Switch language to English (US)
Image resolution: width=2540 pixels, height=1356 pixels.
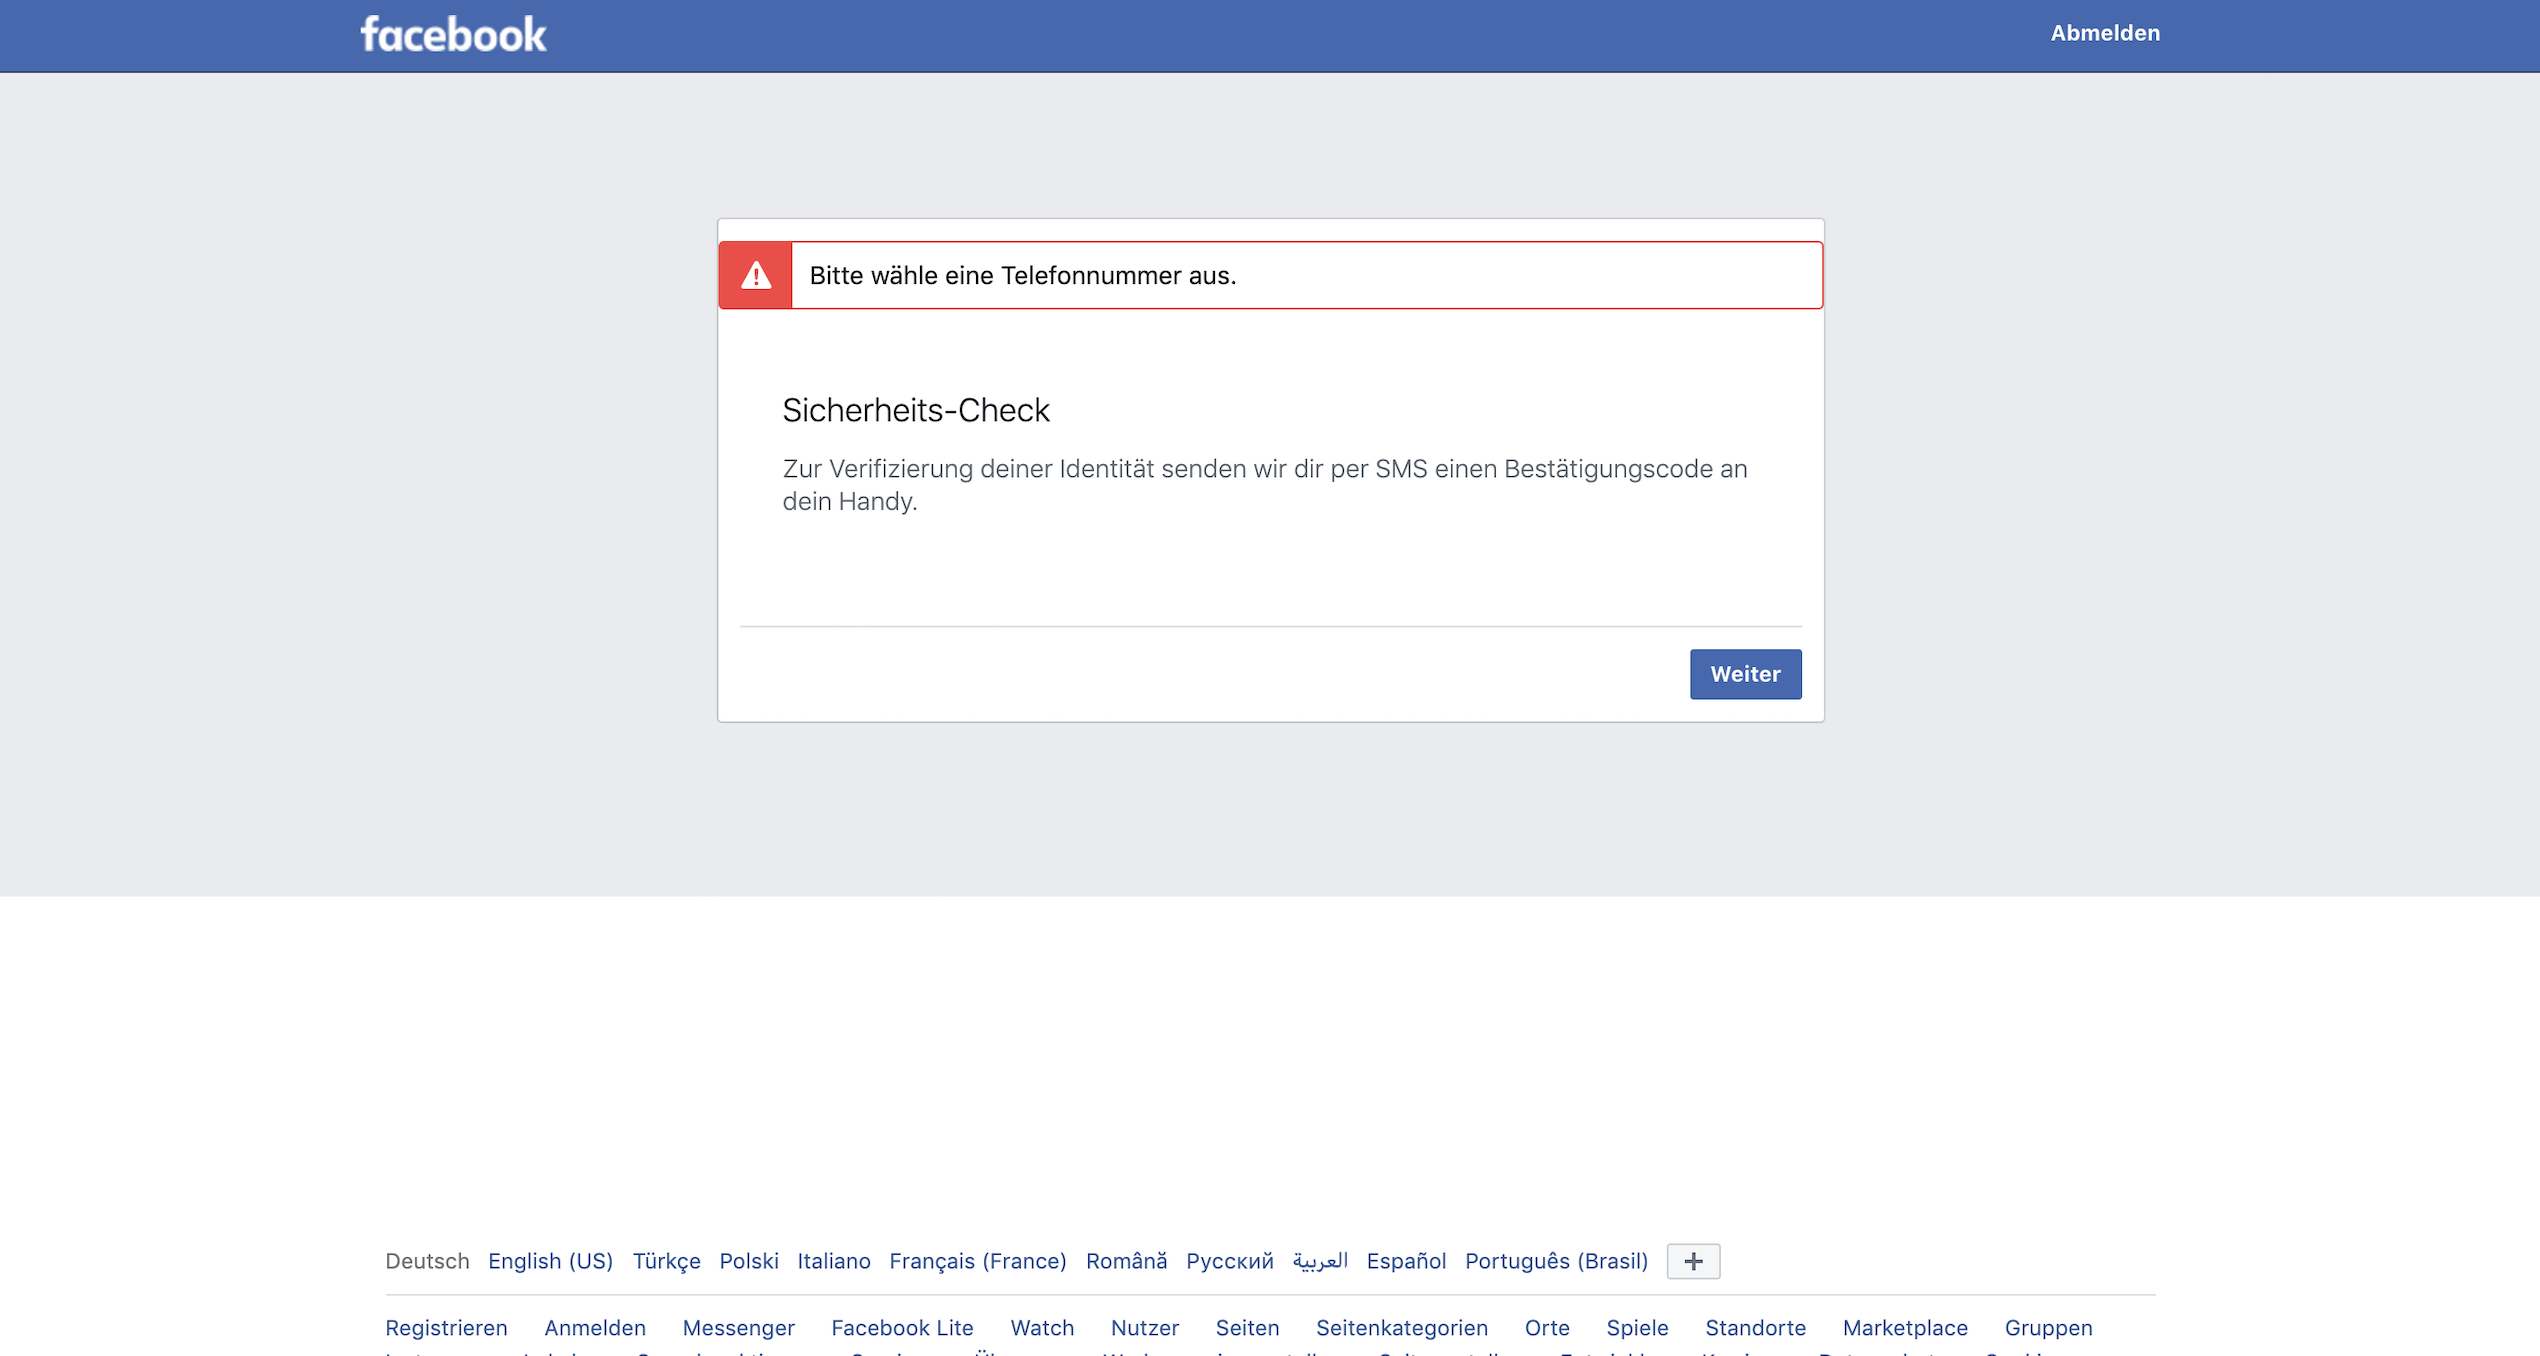[550, 1261]
